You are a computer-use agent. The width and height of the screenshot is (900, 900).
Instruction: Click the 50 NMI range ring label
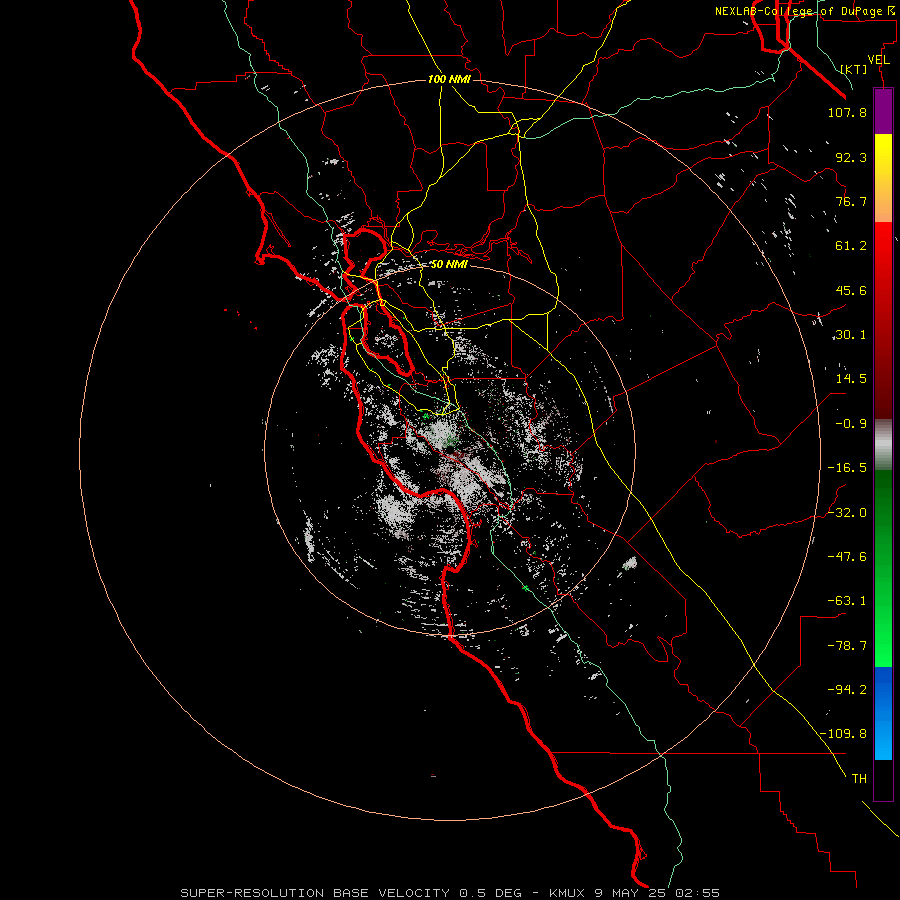click(x=449, y=264)
